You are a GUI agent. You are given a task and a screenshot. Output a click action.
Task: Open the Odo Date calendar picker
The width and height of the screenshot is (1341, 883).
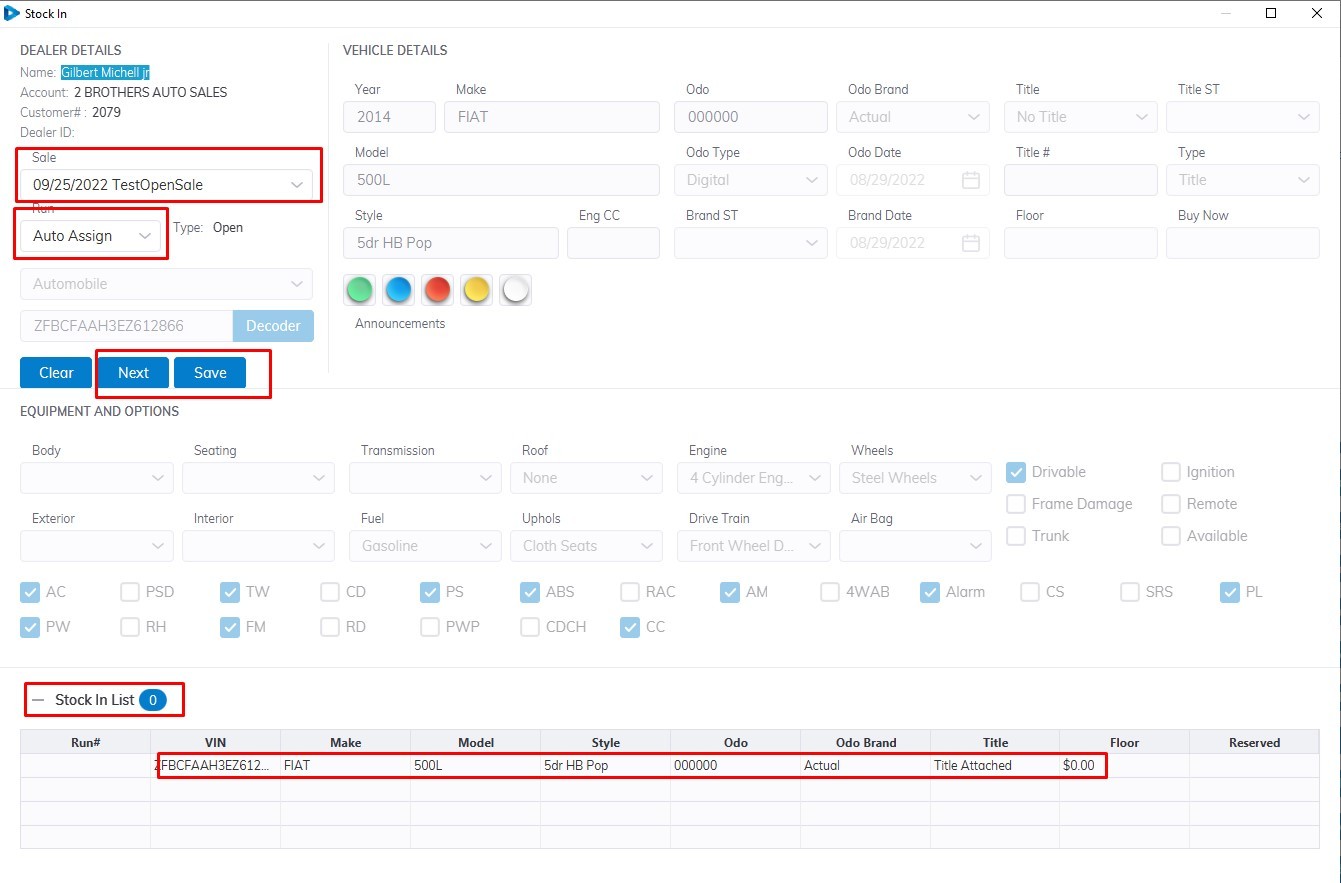970,180
